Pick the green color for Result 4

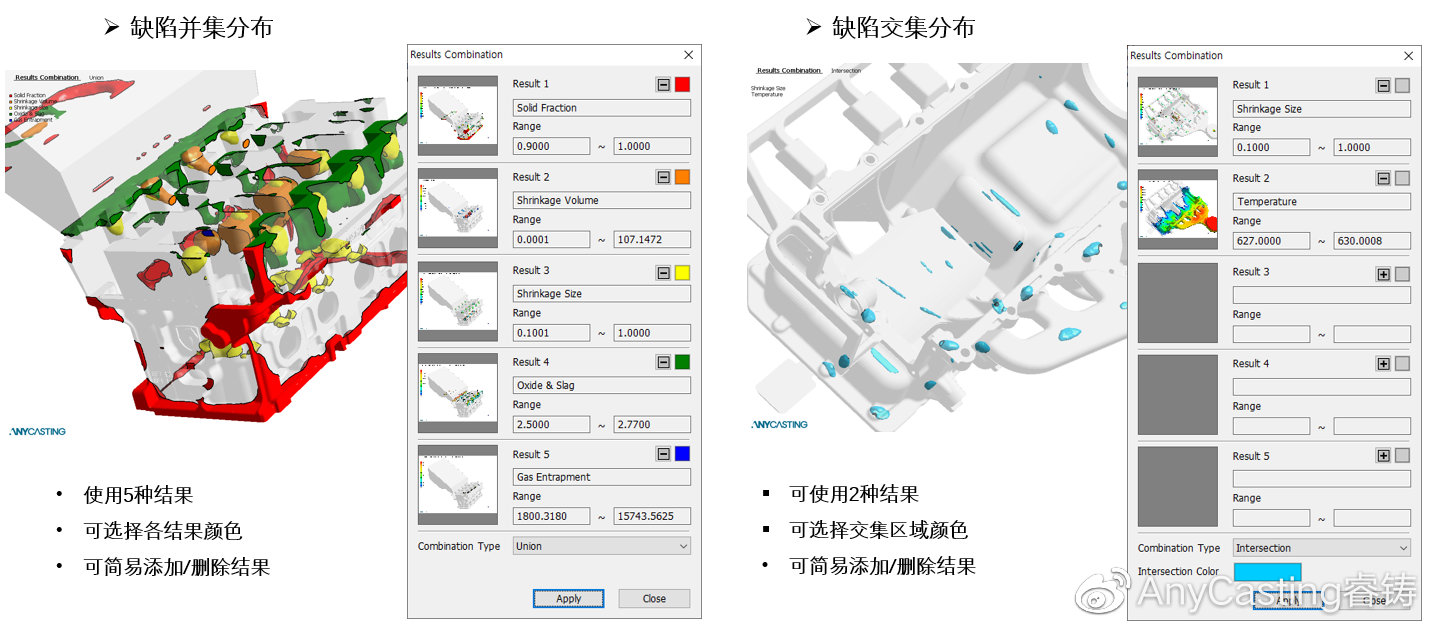682,362
